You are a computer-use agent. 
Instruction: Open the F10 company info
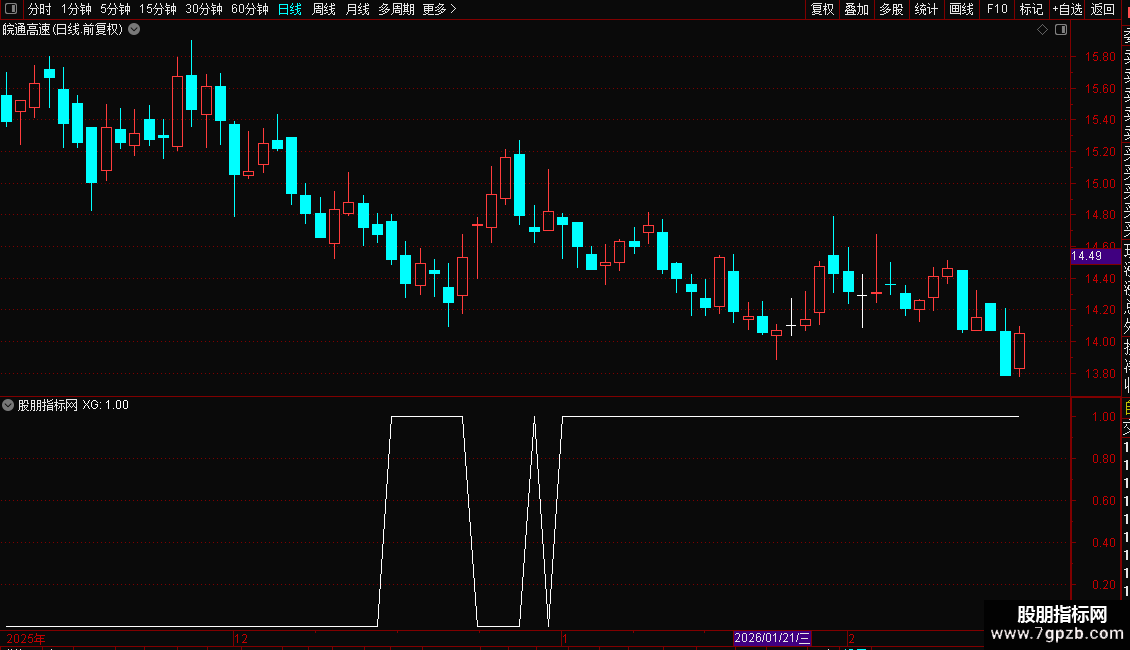click(997, 9)
